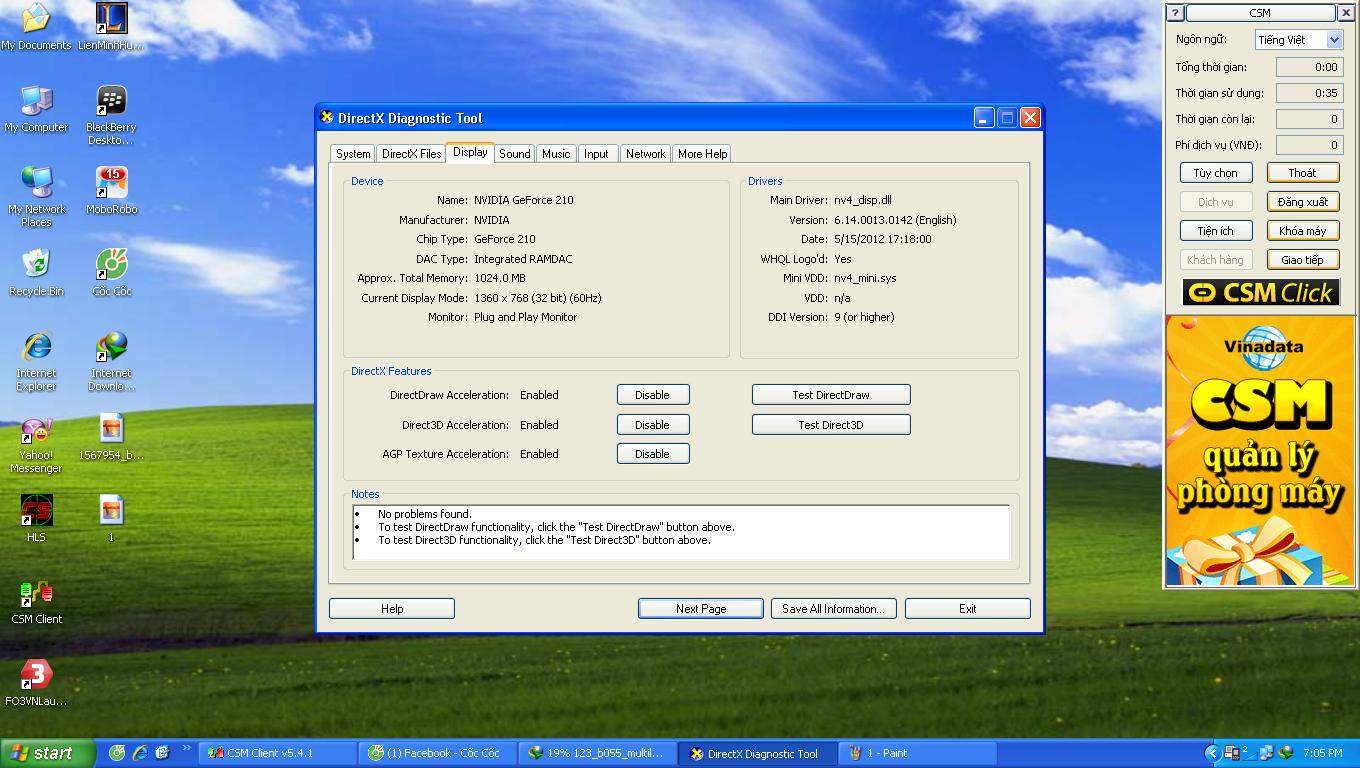Disable DirectDraw Acceleration
Viewport: 1360px width, 768px height.
click(x=652, y=395)
